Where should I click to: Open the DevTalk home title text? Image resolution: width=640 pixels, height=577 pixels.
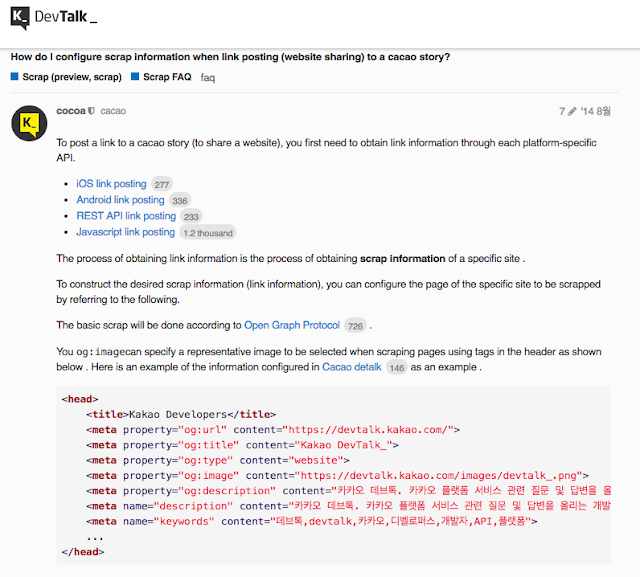[66, 17]
